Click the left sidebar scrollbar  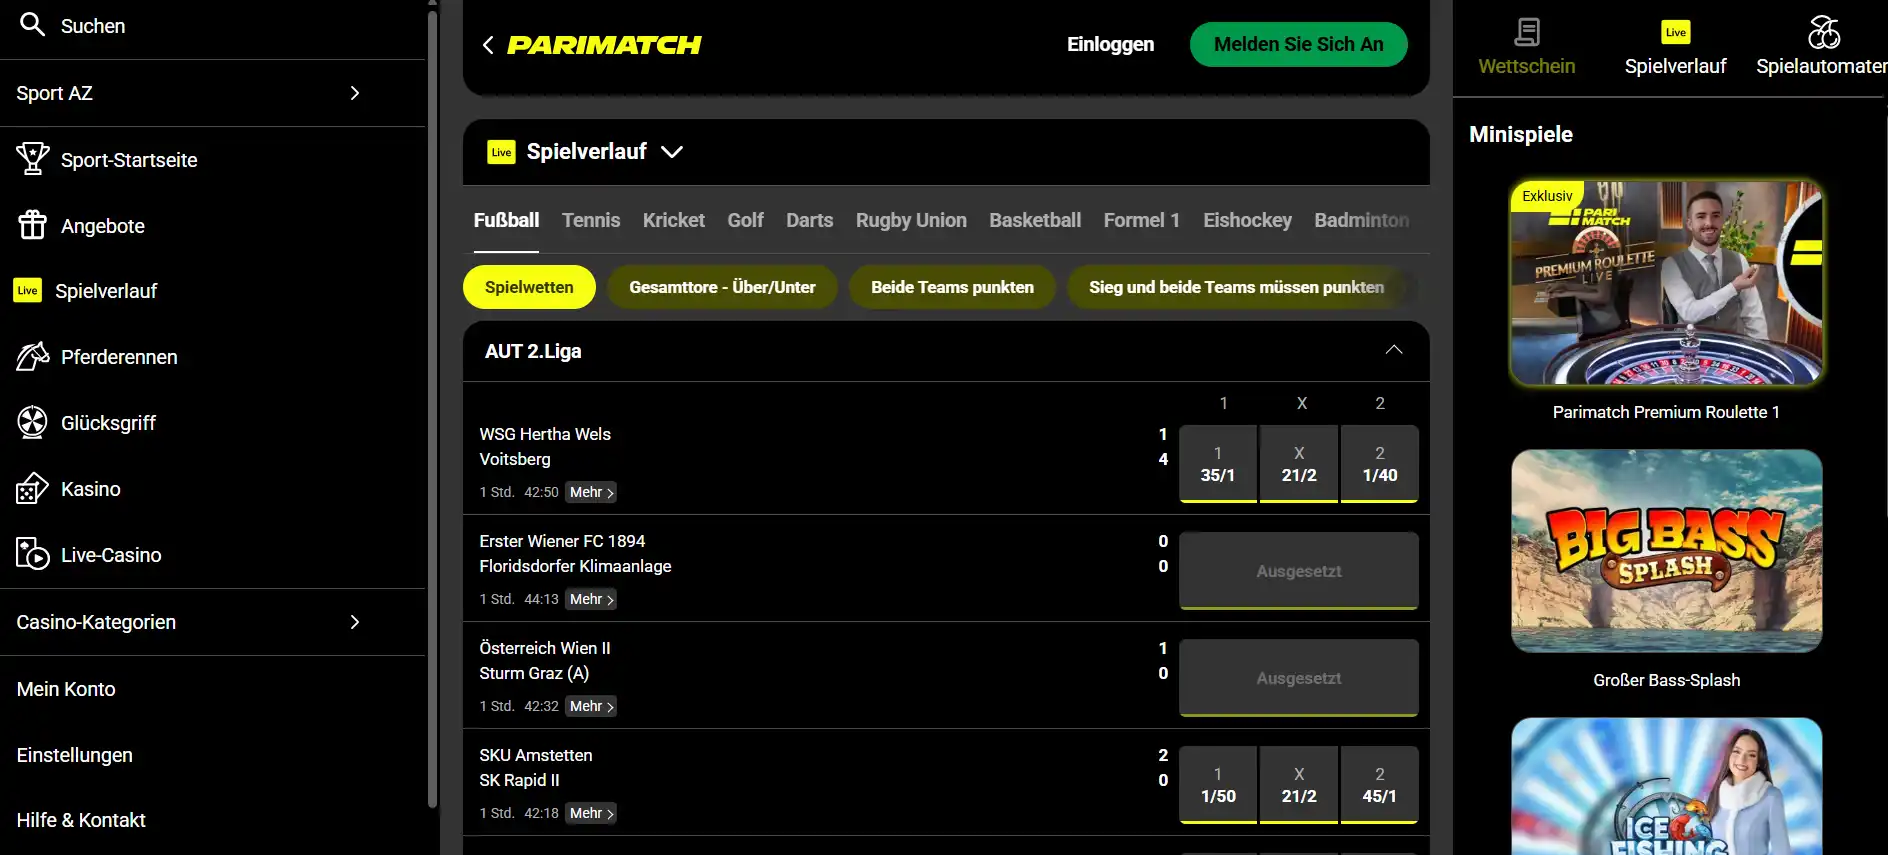[x=432, y=408]
